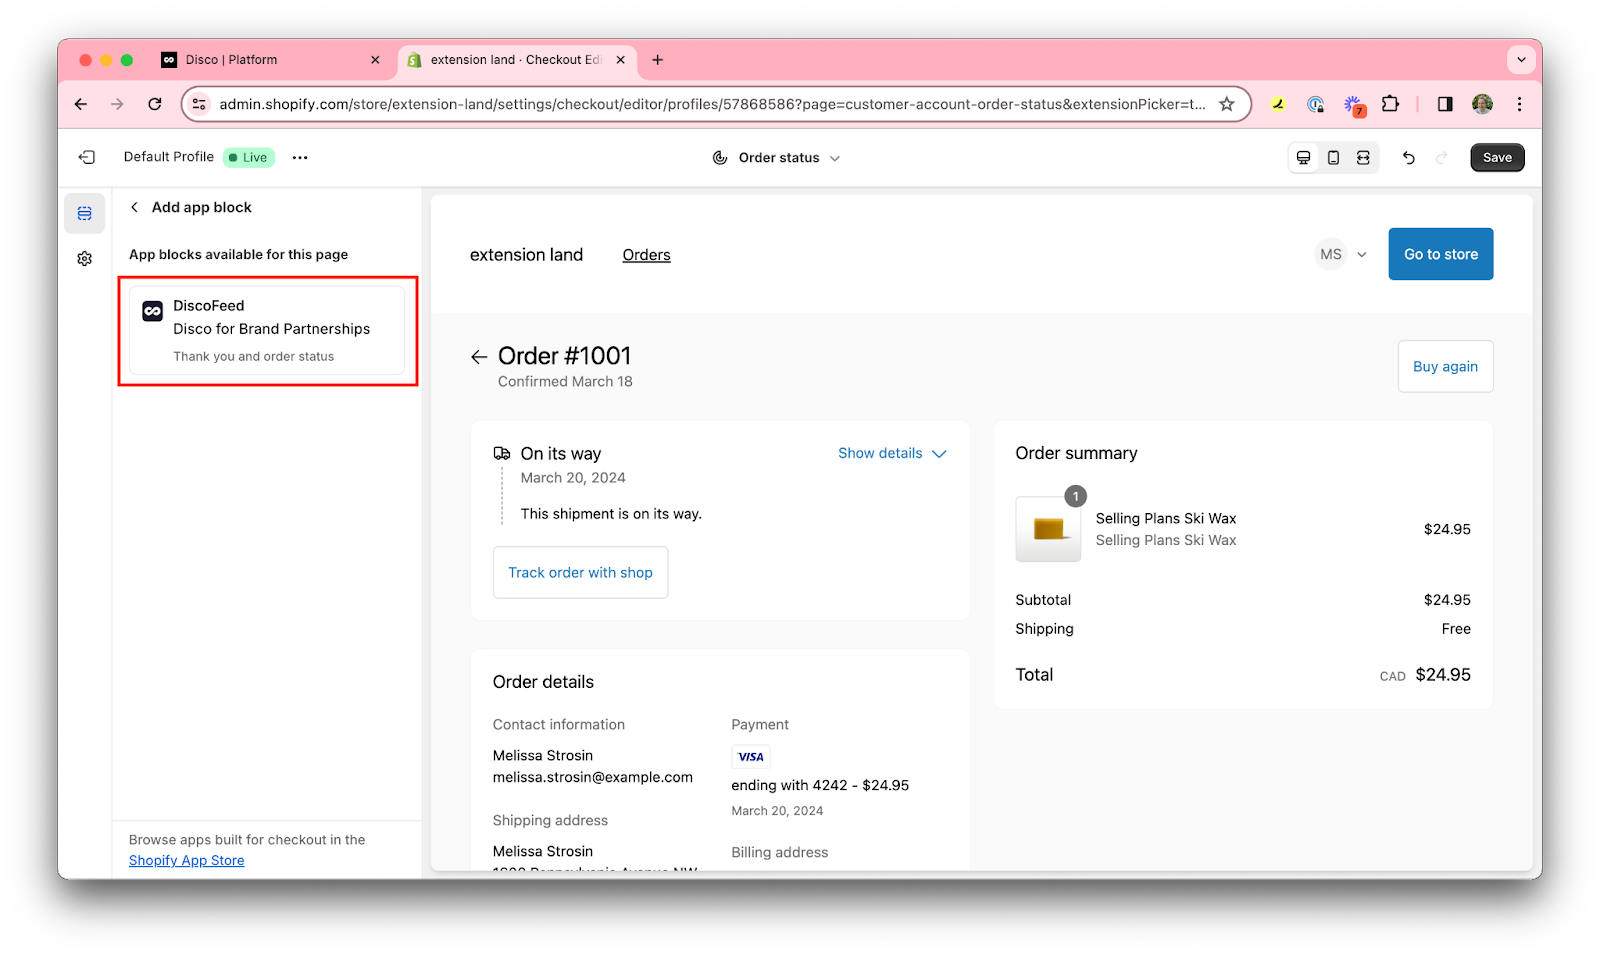This screenshot has height=955, width=1600.
Task: Click Track order with shop
Action: (580, 573)
